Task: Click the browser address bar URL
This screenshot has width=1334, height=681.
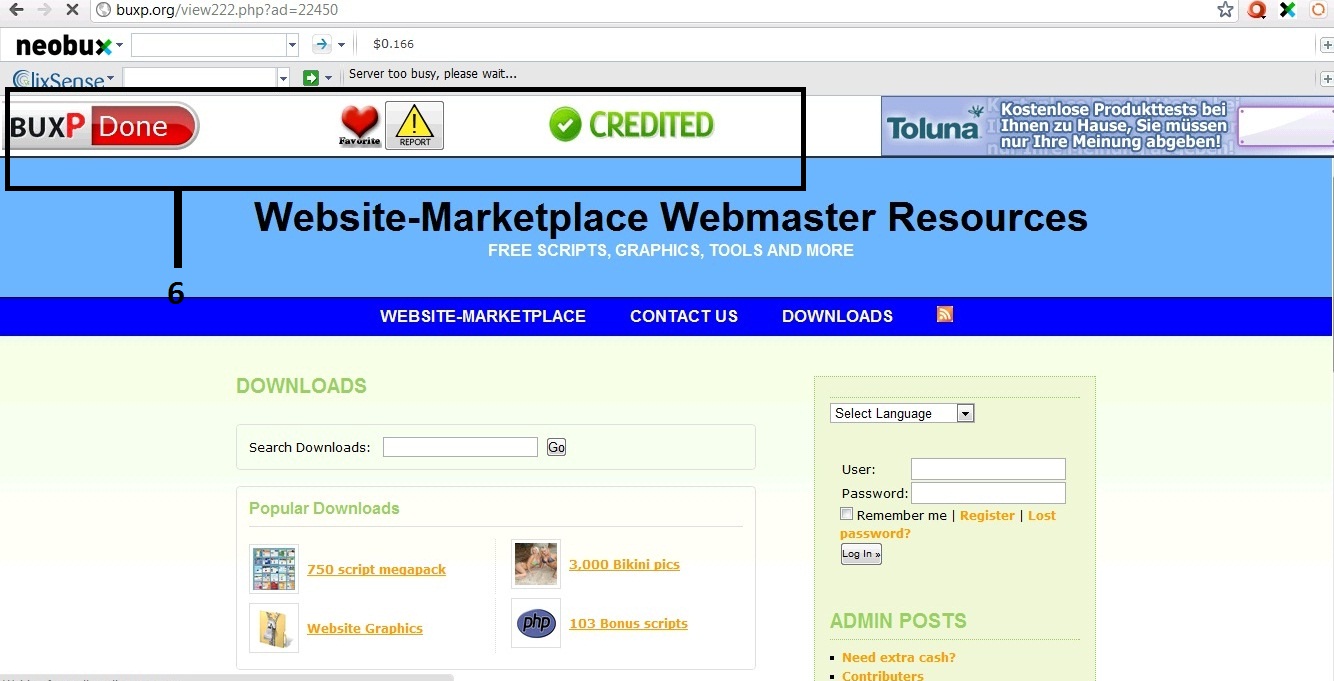Action: tap(227, 10)
